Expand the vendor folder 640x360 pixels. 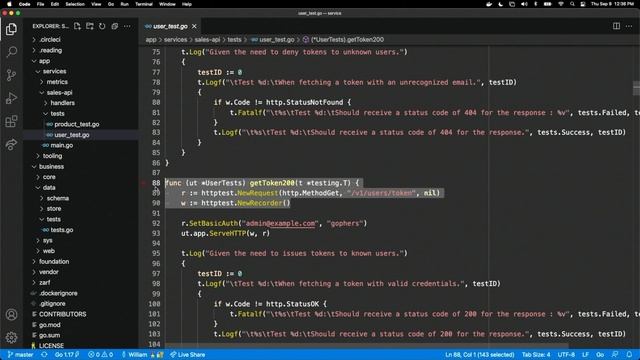(x=49, y=272)
